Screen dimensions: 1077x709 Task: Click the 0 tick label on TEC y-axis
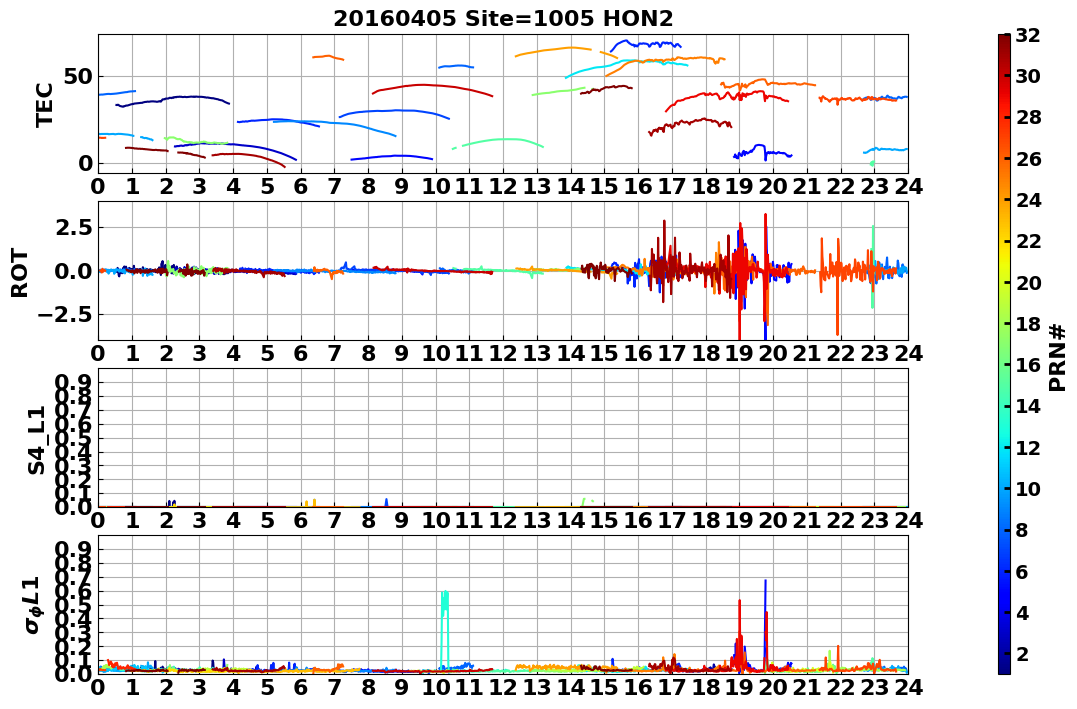pos(85,164)
